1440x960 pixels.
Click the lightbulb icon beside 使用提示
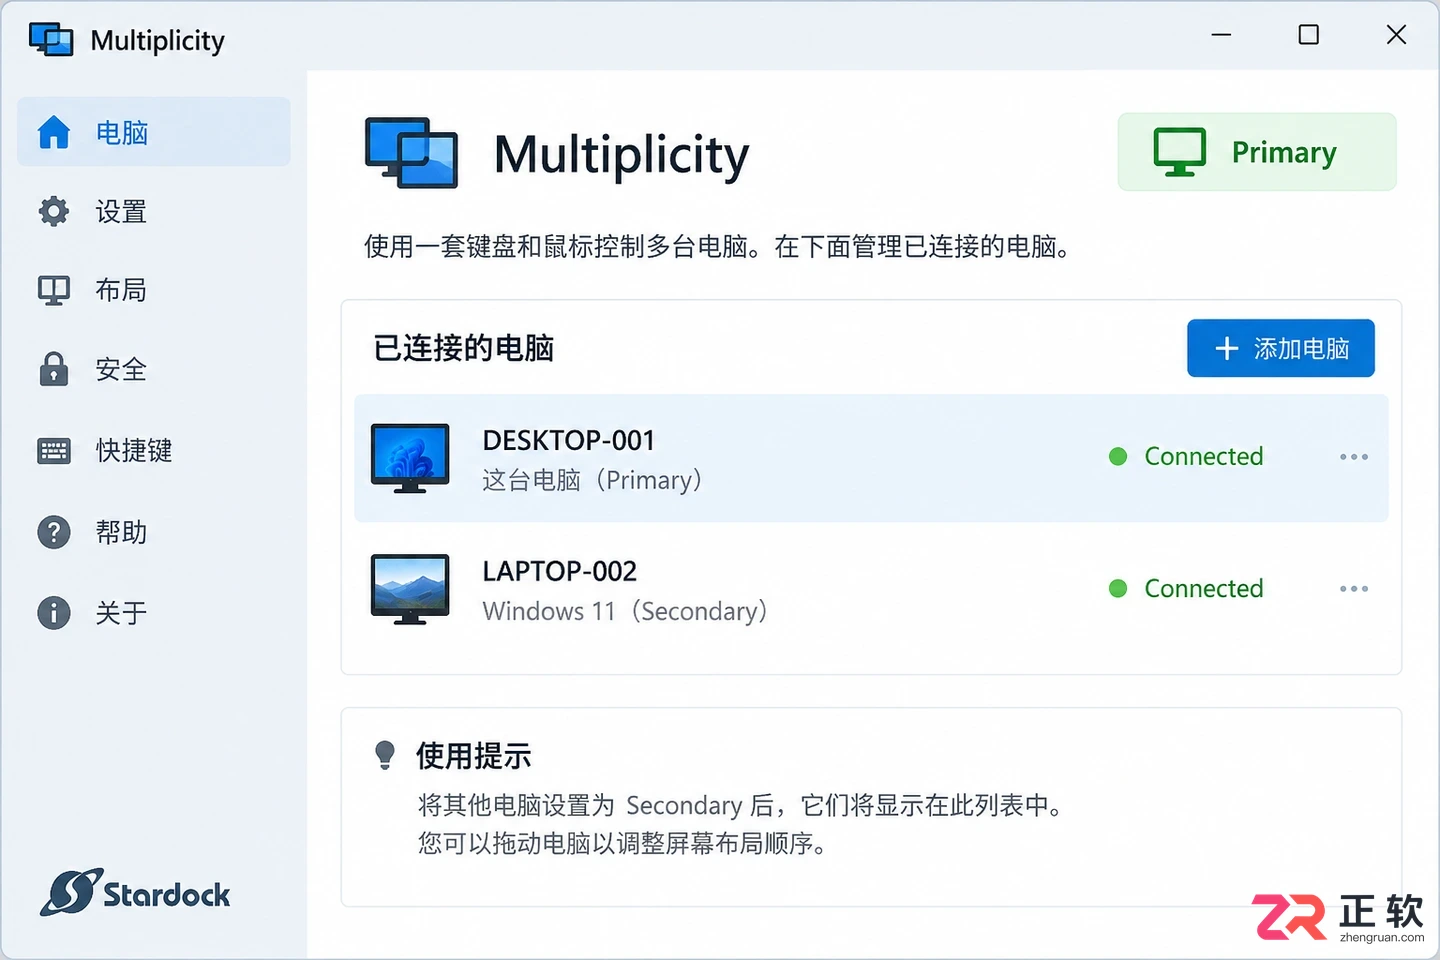pyautogui.click(x=385, y=755)
